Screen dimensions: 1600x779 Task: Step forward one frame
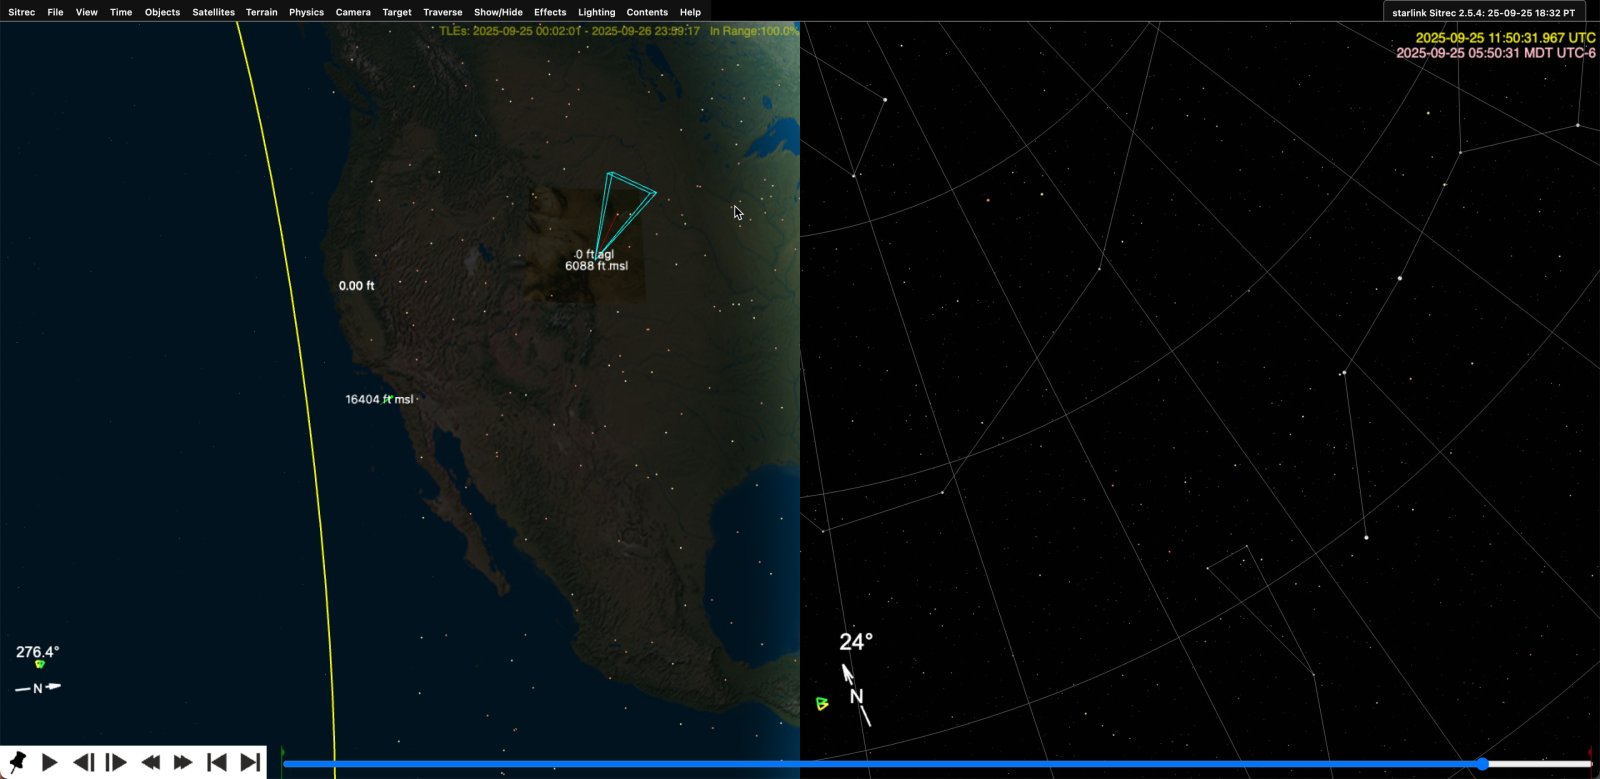click(116, 762)
